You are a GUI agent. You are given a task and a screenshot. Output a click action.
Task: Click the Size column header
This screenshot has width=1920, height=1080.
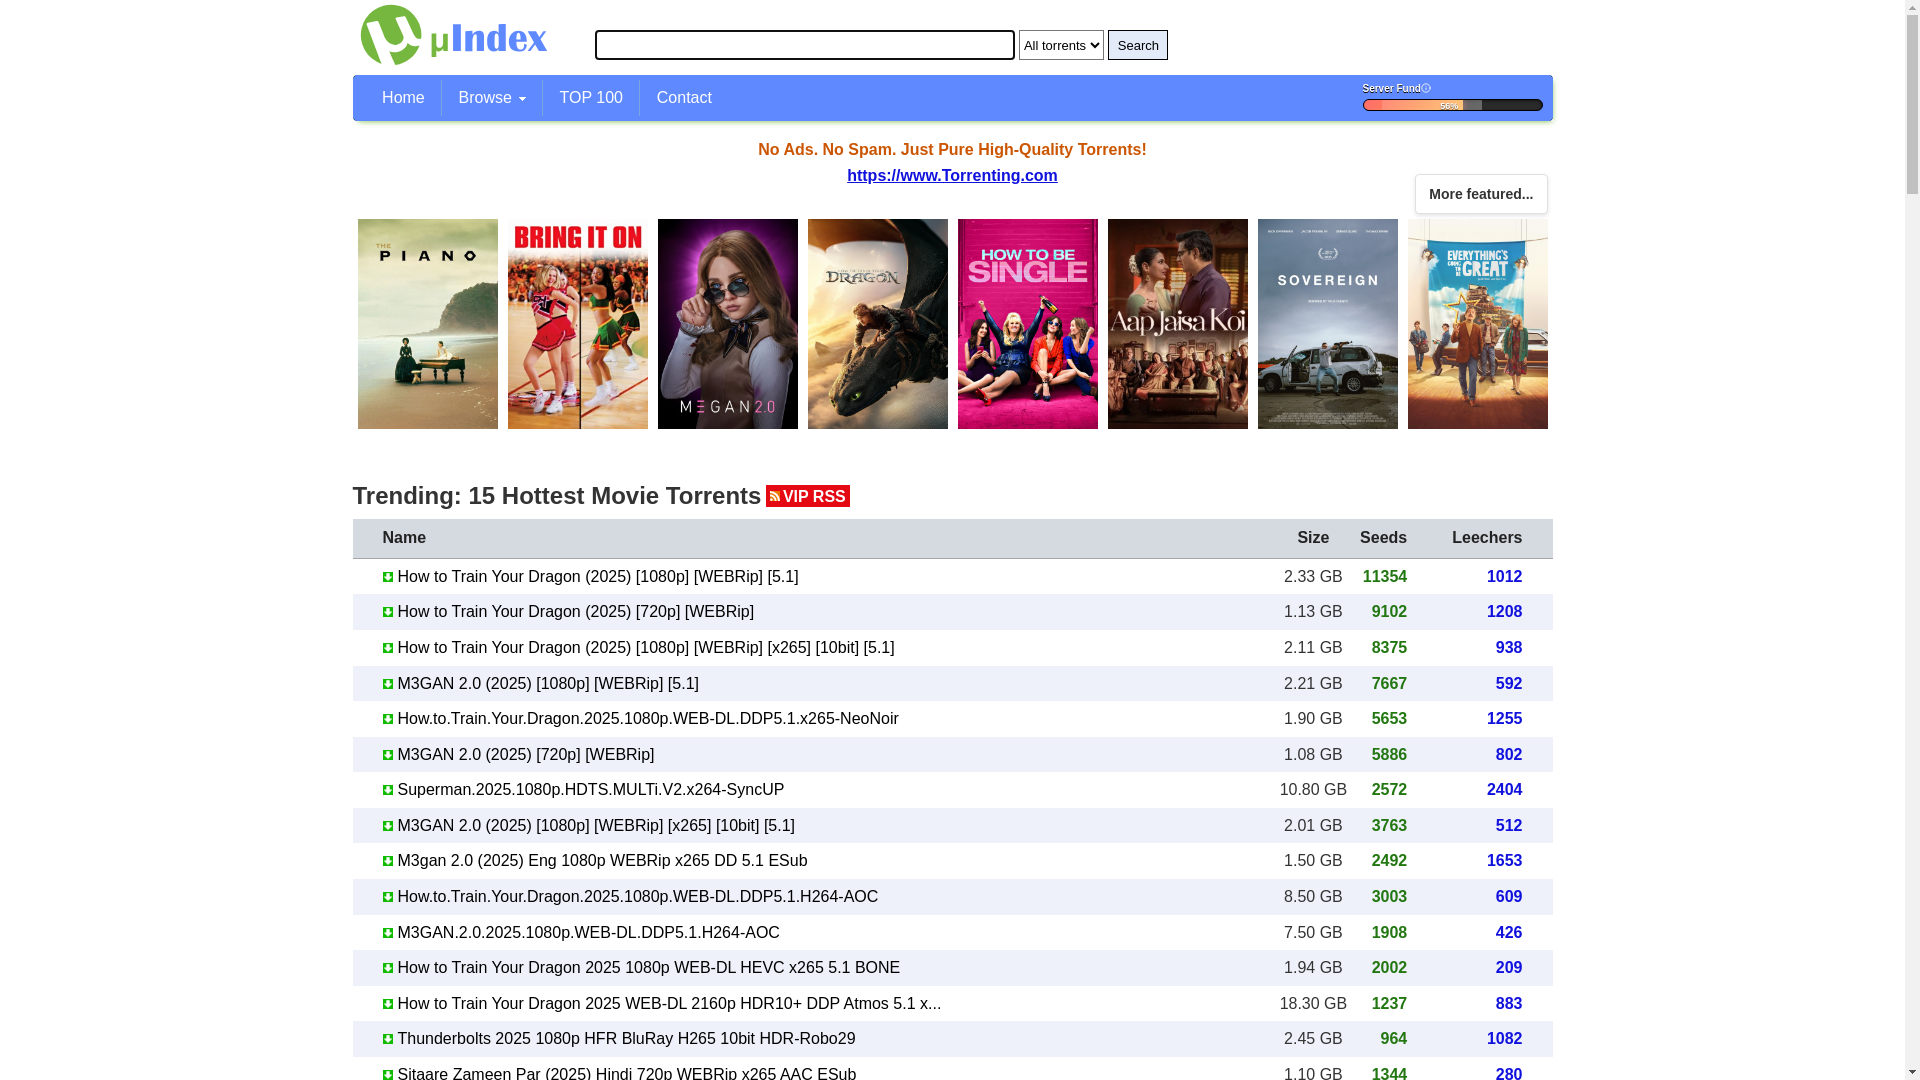point(1313,538)
